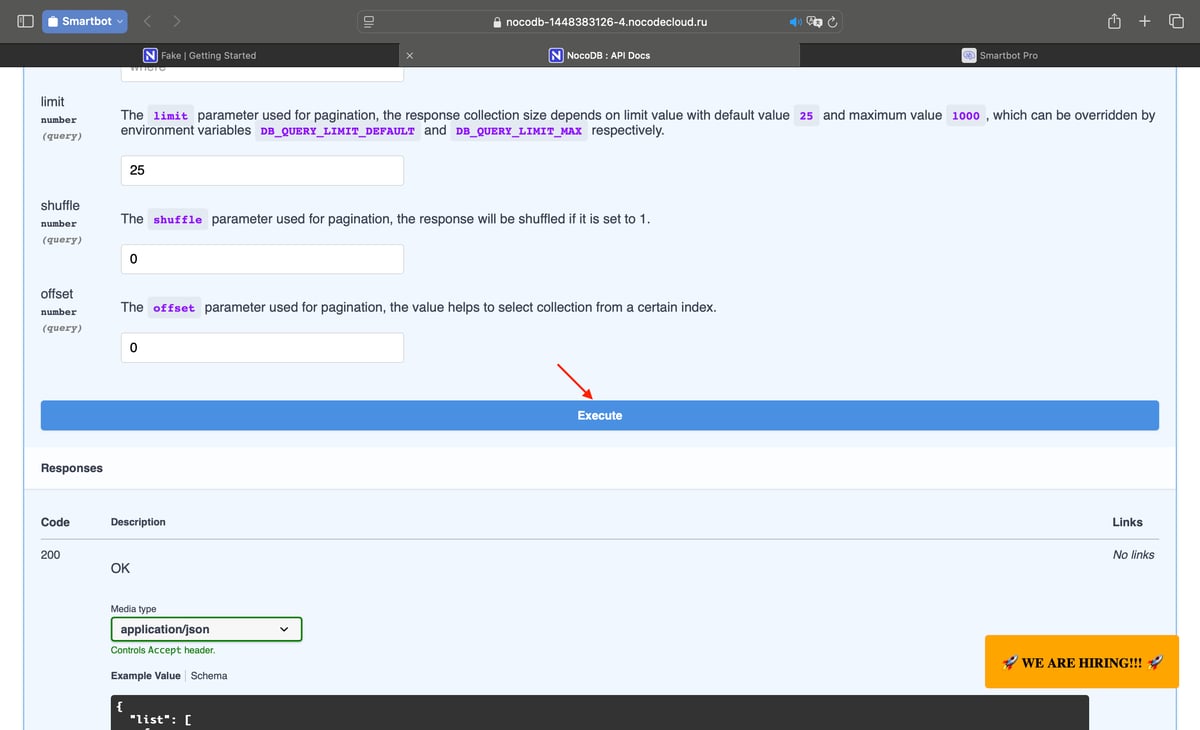Image resolution: width=1200 pixels, height=730 pixels.
Task: Click the translate page icon
Action: pyautogui.click(x=814, y=21)
